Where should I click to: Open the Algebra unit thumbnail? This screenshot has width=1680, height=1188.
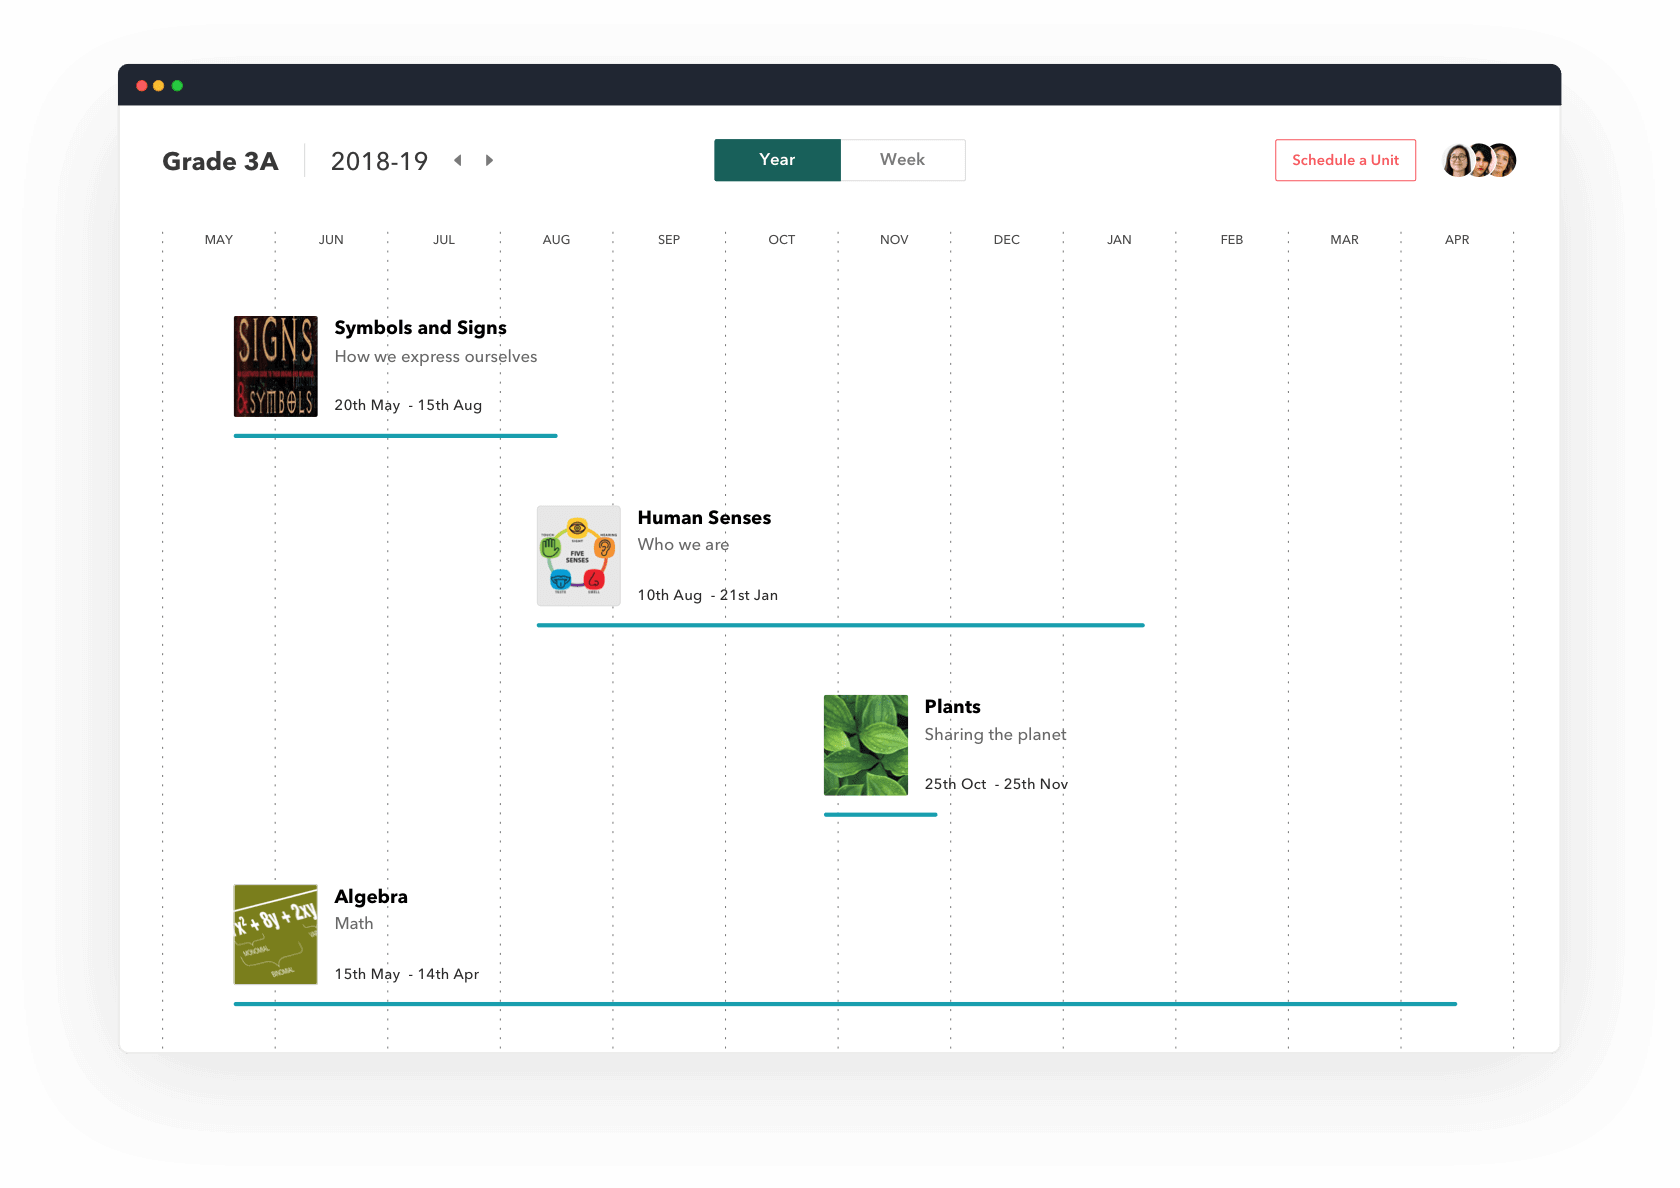pyautogui.click(x=275, y=934)
